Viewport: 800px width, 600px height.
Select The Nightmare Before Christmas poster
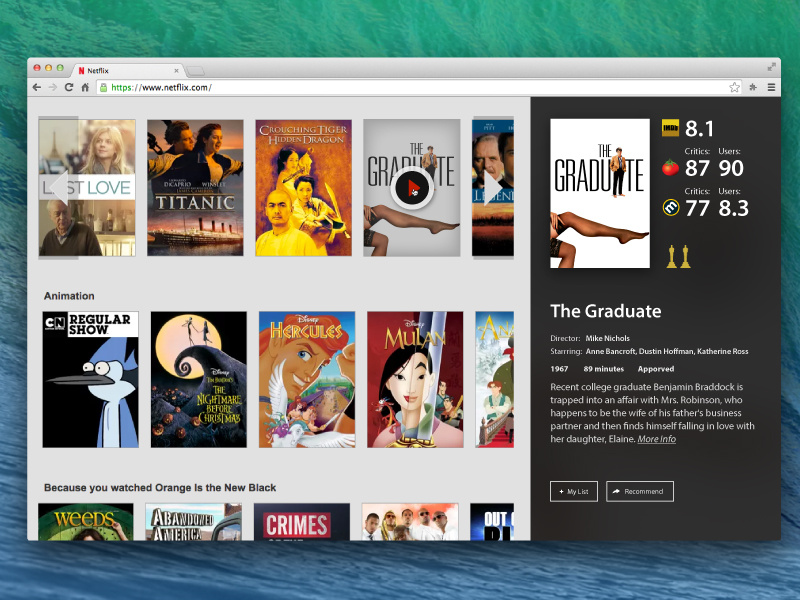198,380
